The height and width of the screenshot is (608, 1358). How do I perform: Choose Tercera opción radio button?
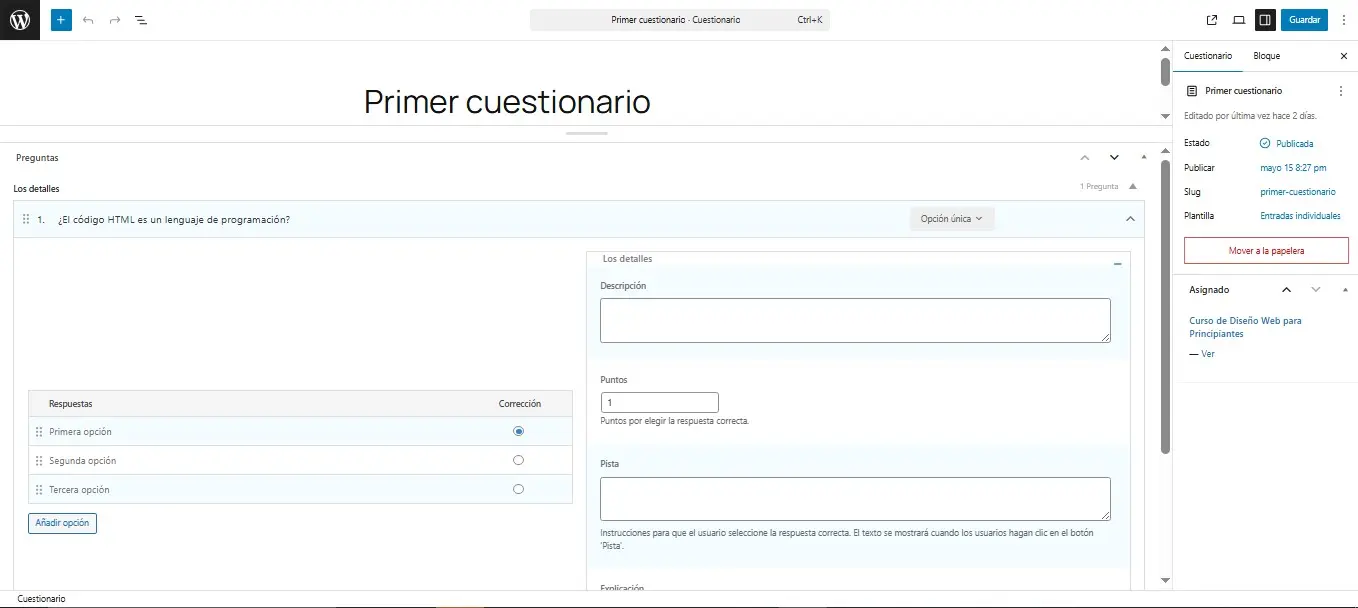518,489
